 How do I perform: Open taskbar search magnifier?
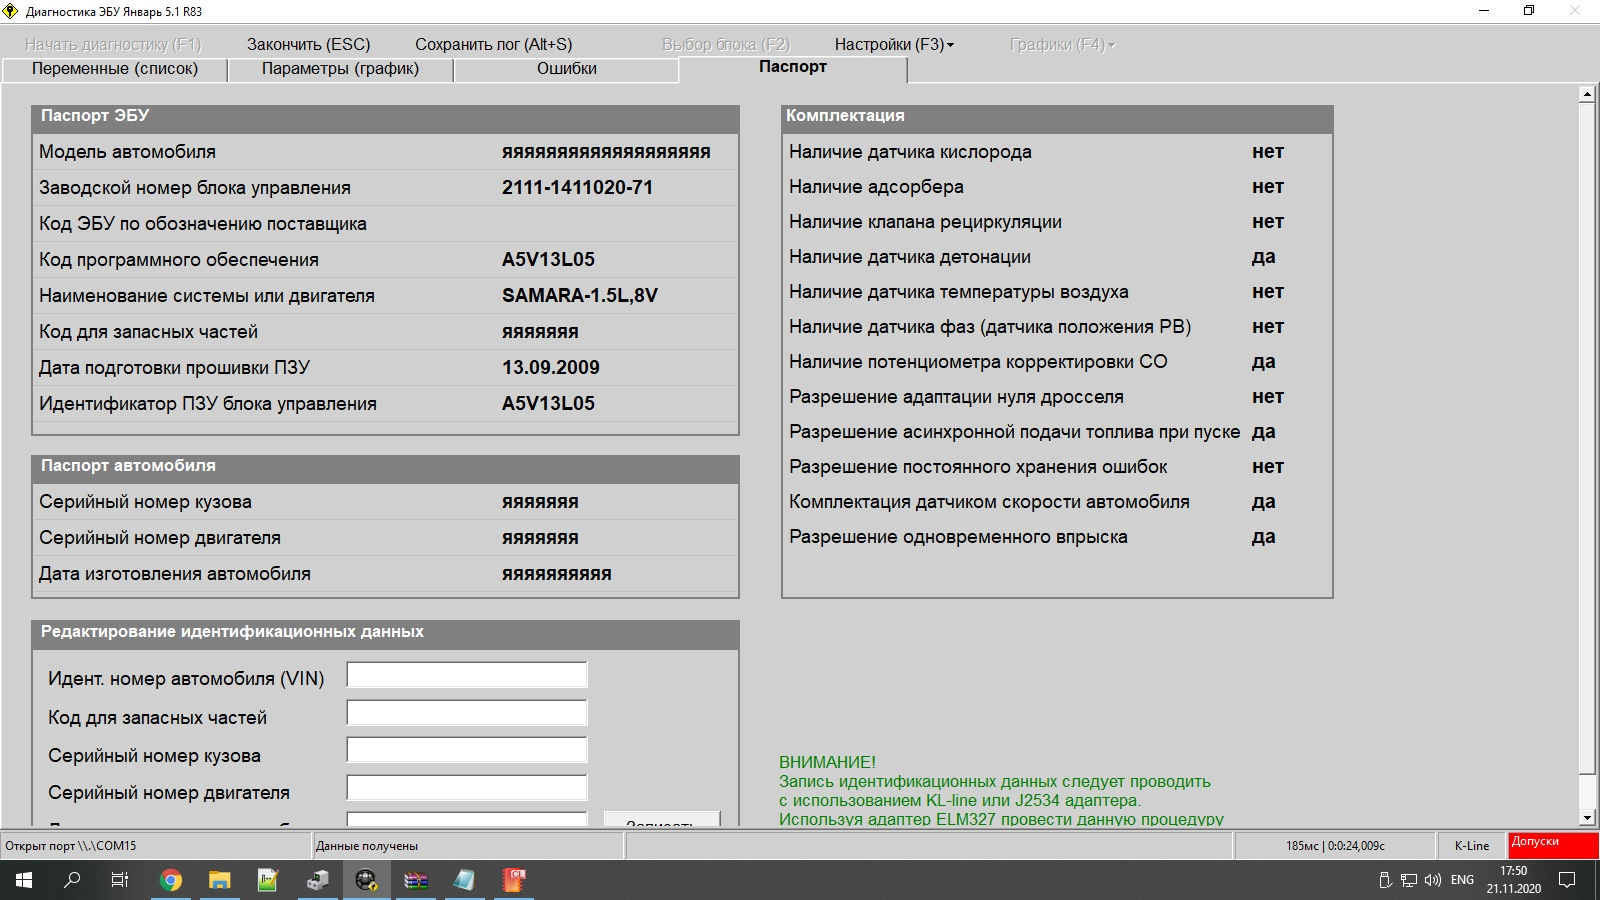pyautogui.click(x=72, y=880)
